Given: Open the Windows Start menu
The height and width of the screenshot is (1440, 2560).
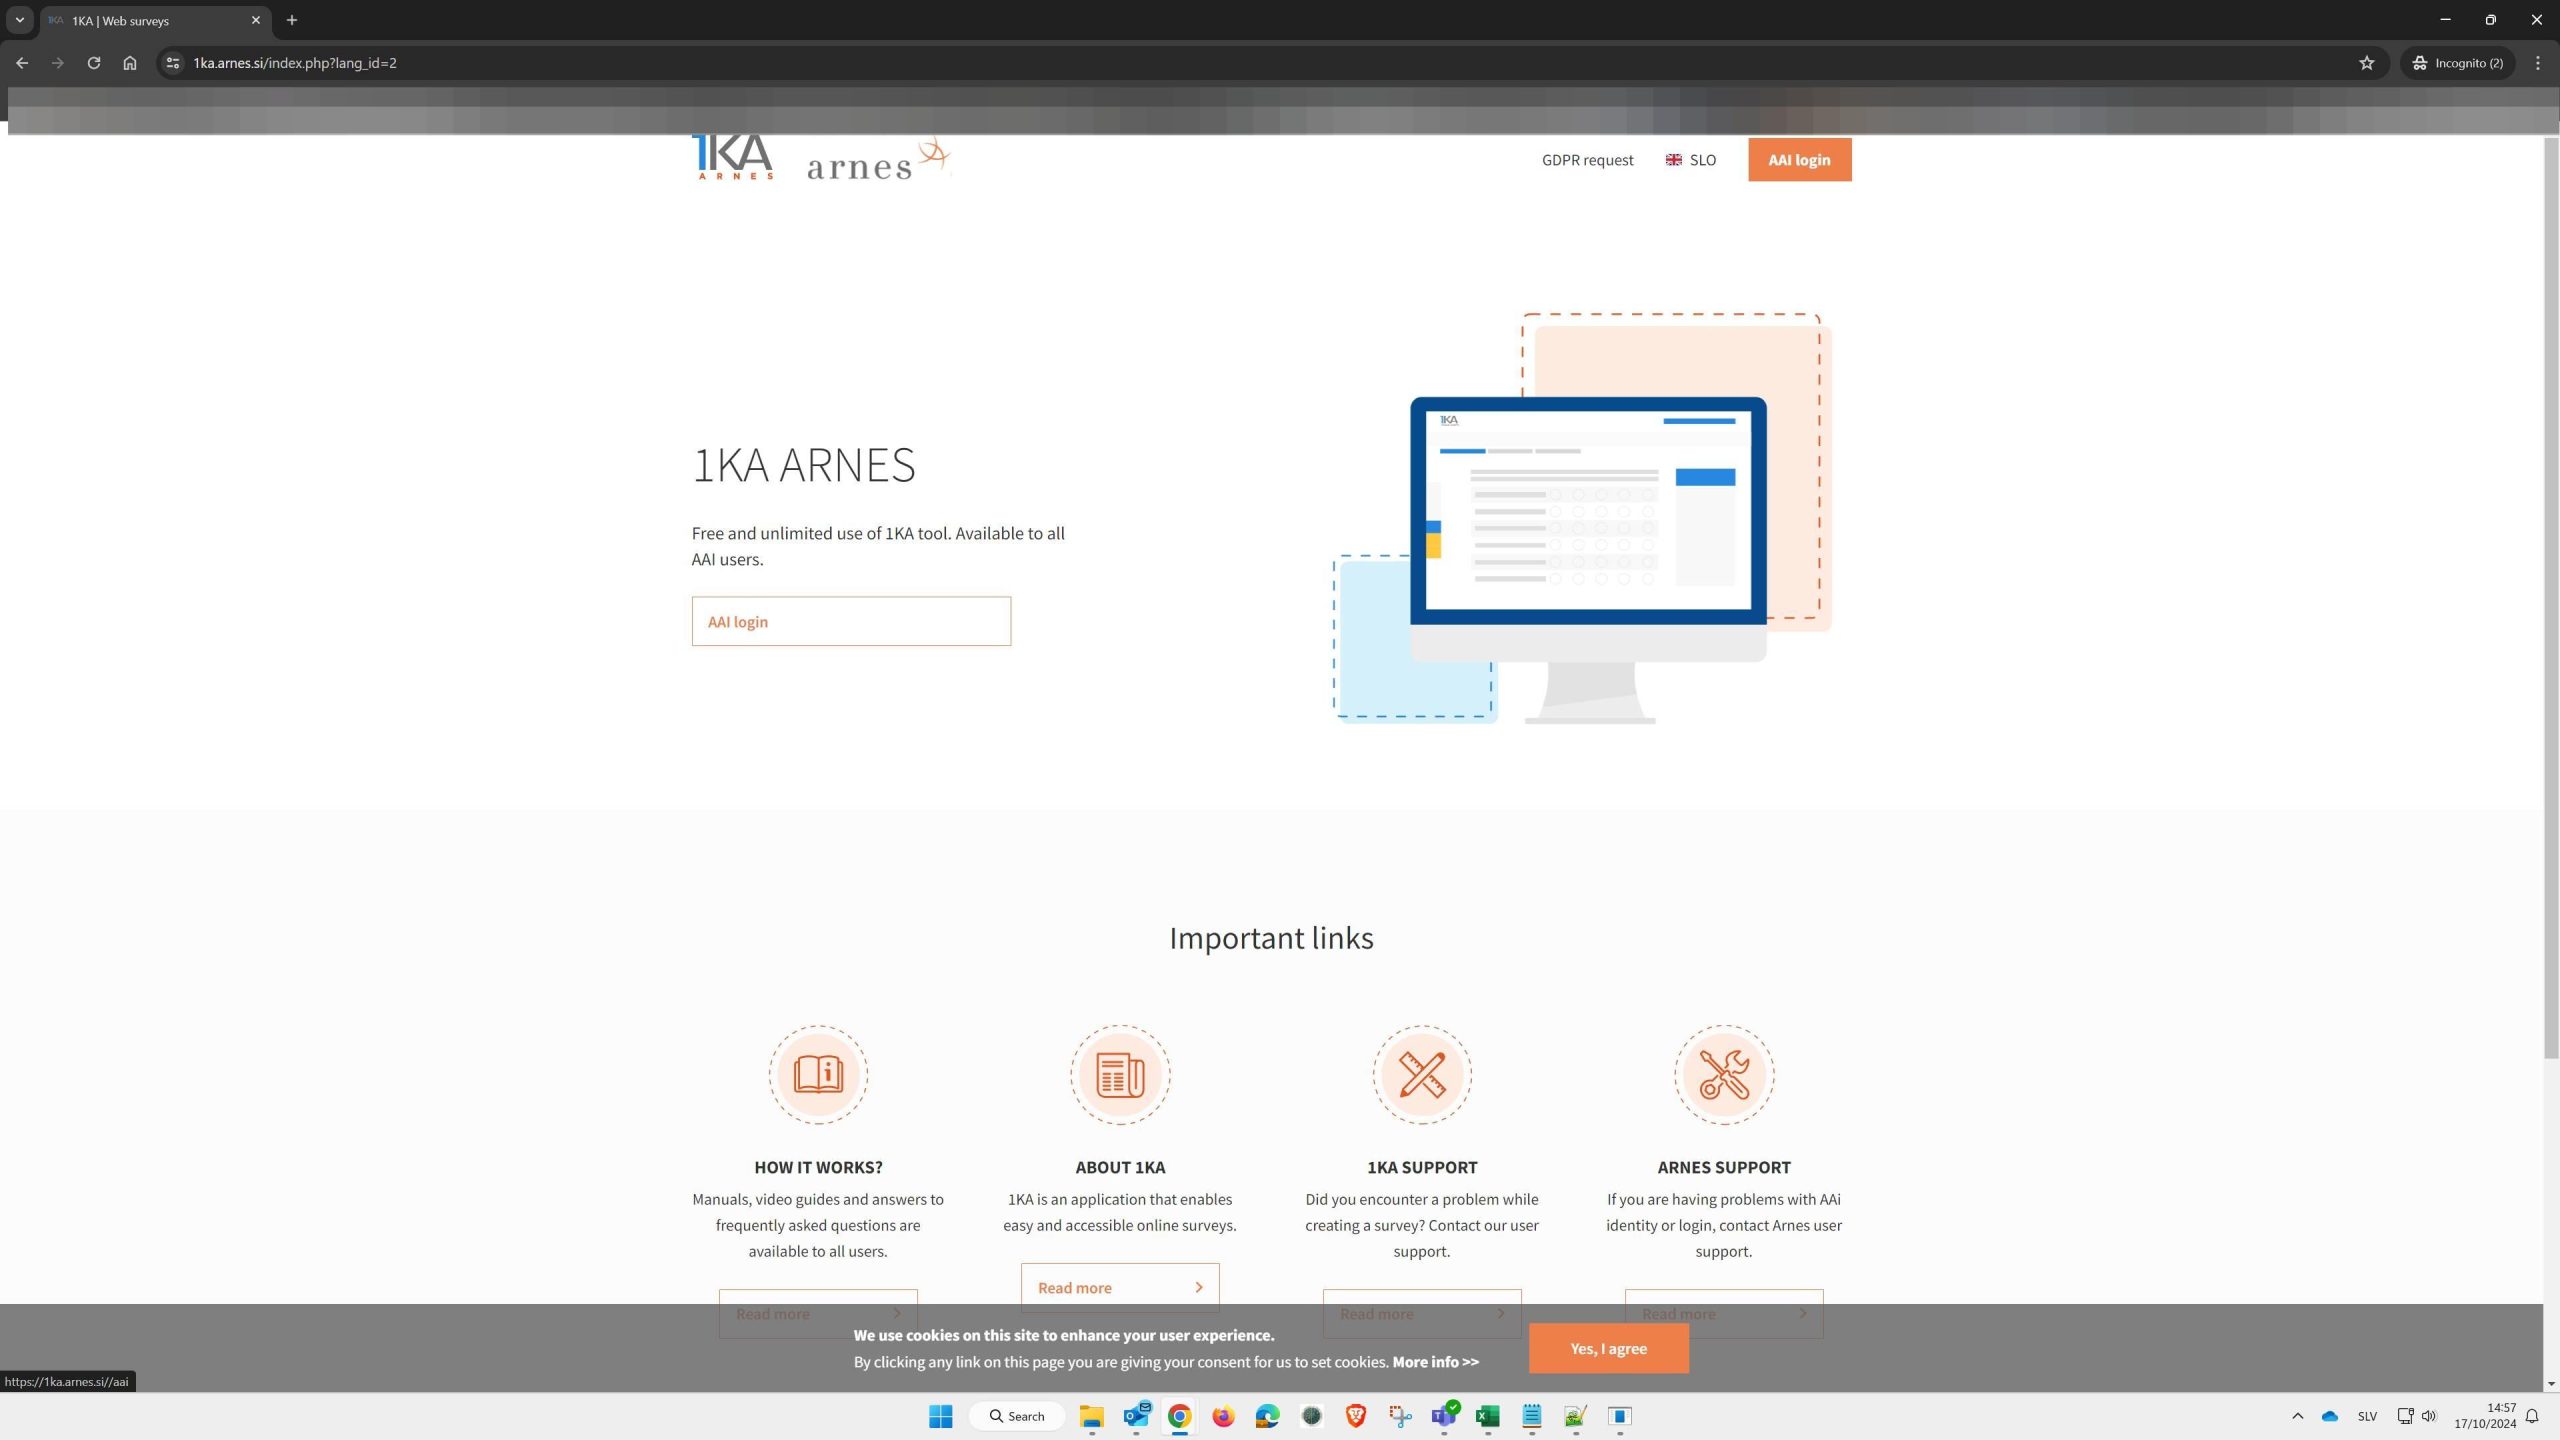Looking at the screenshot, I should click(940, 1416).
